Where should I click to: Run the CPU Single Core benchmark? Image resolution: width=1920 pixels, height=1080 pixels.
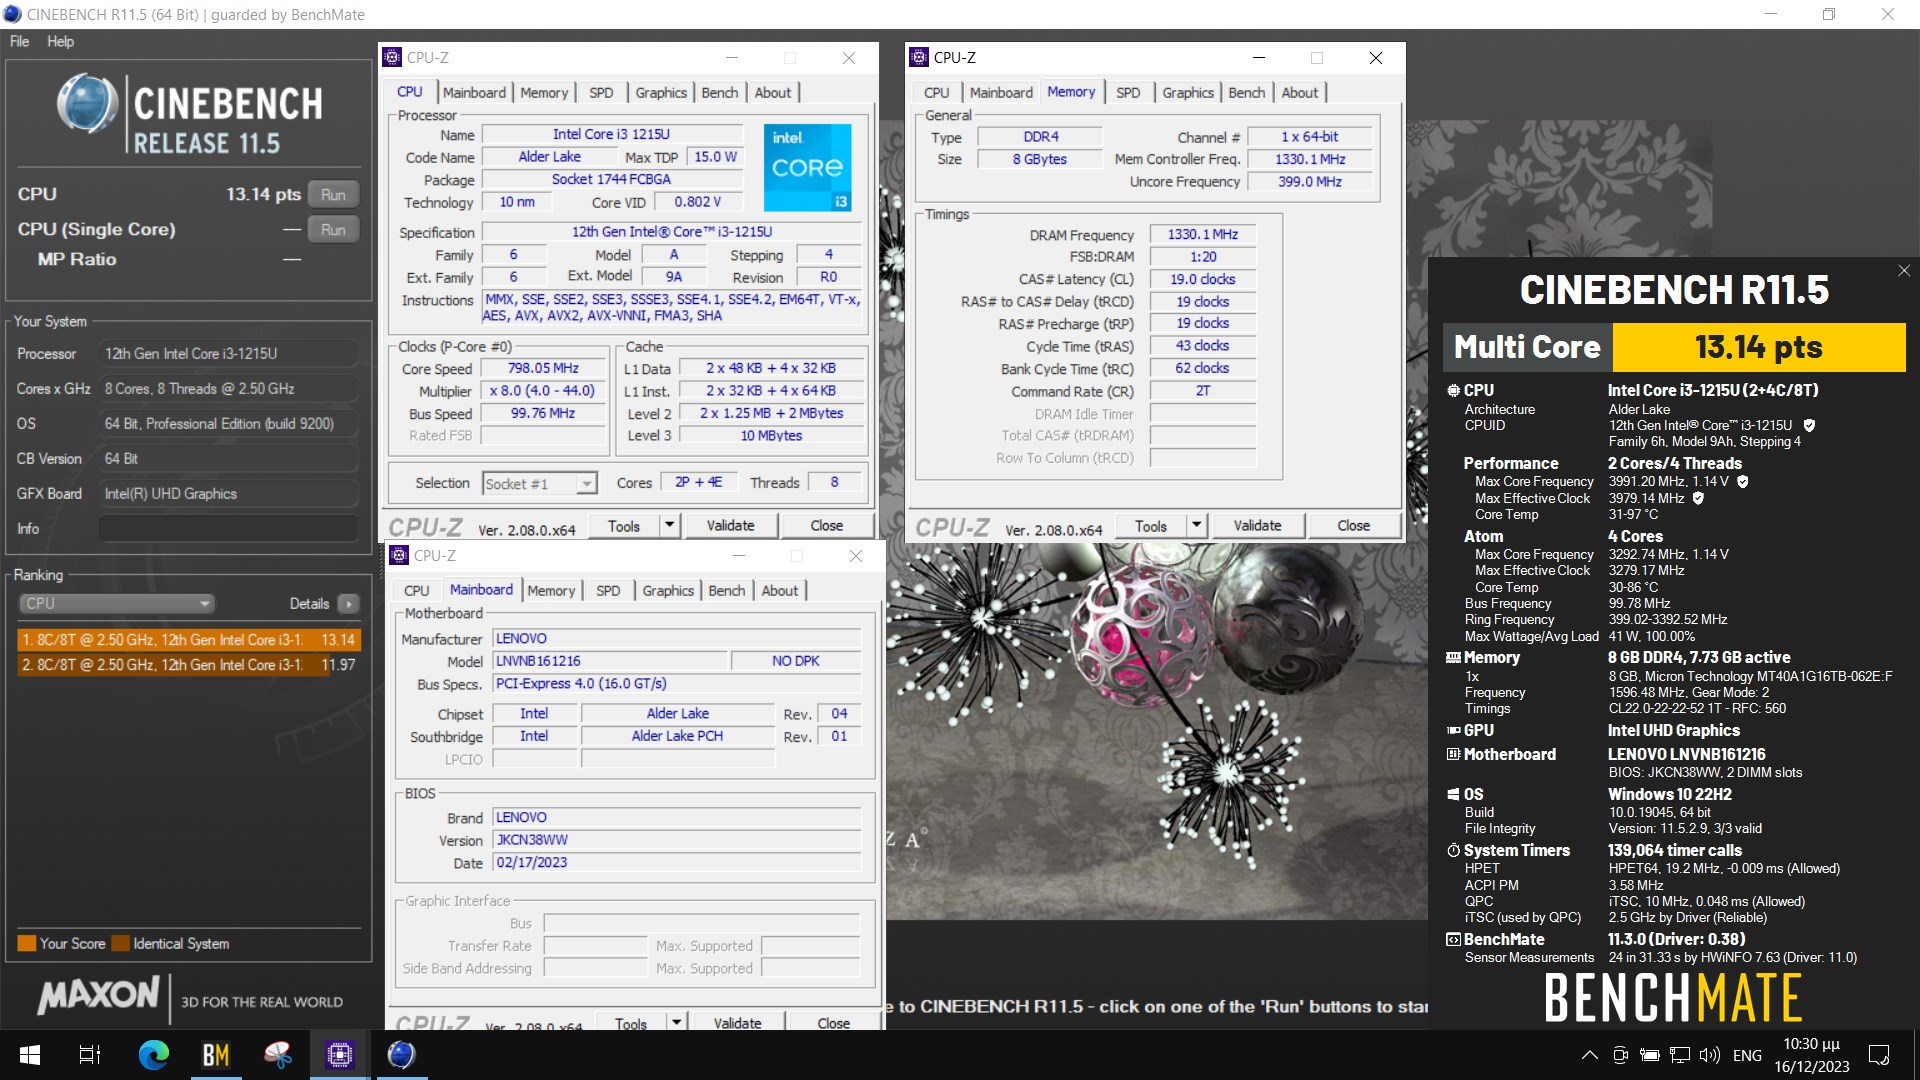pyautogui.click(x=333, y=229)
